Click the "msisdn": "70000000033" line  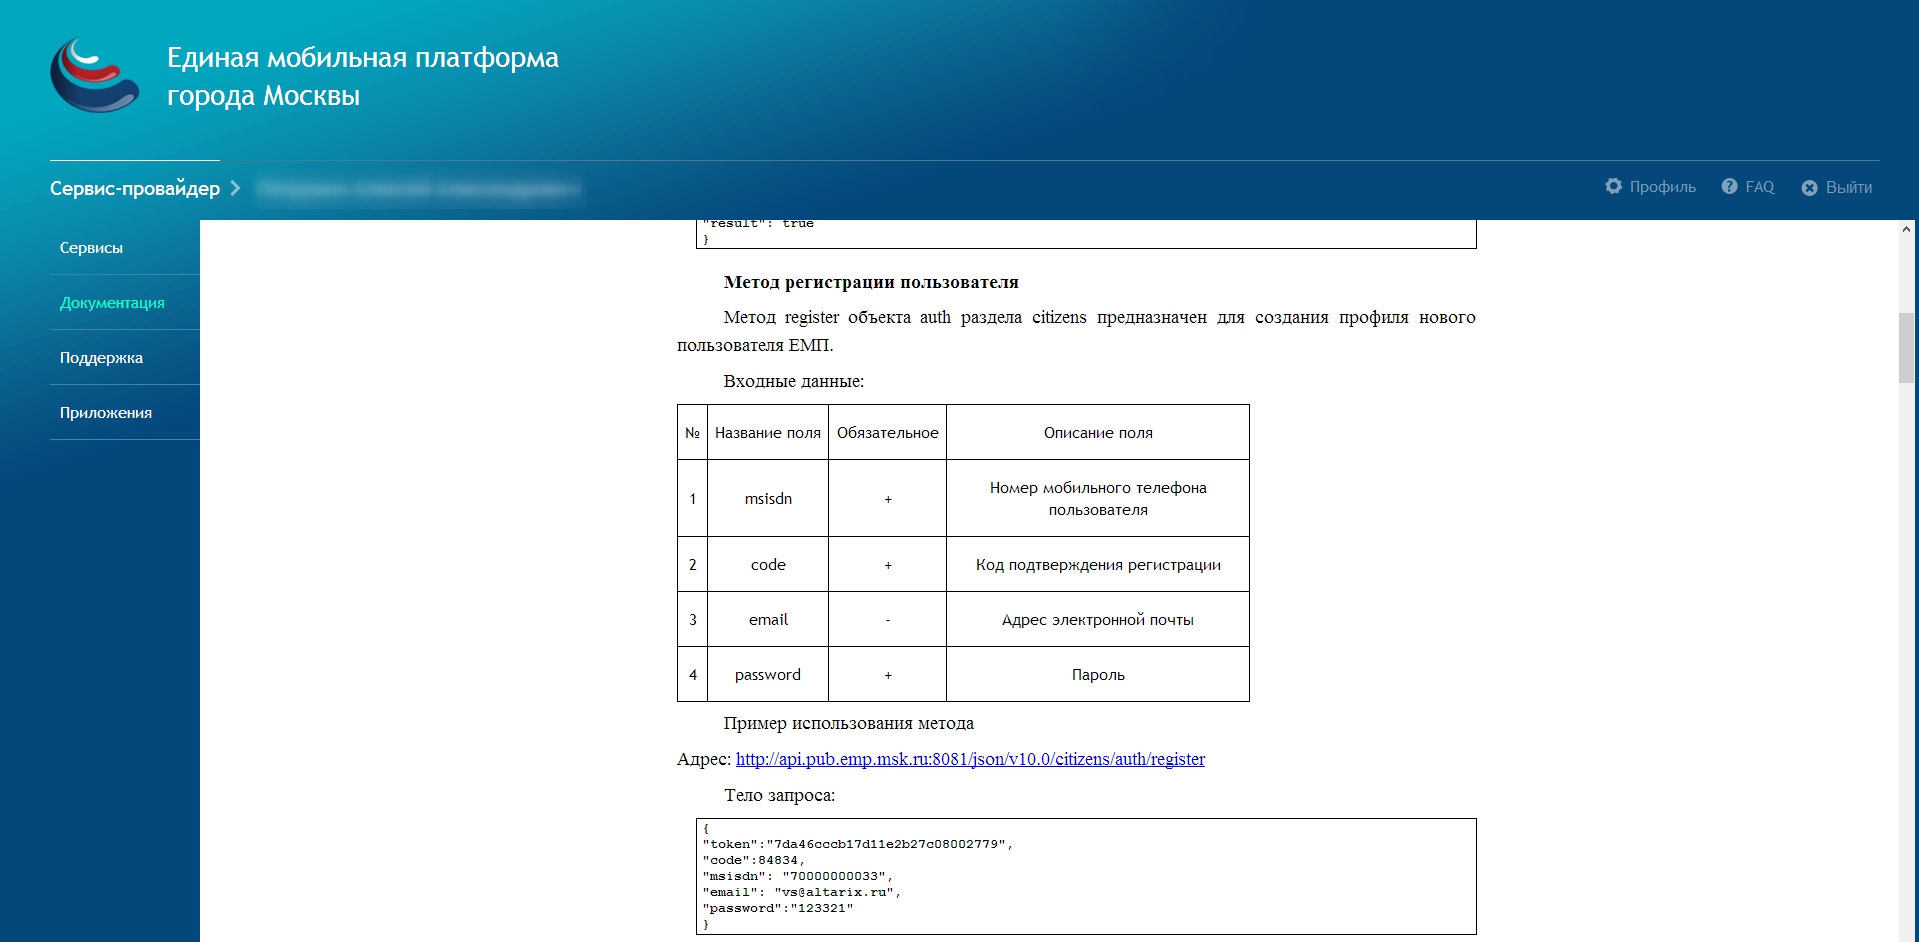click(x=798, y=876)
